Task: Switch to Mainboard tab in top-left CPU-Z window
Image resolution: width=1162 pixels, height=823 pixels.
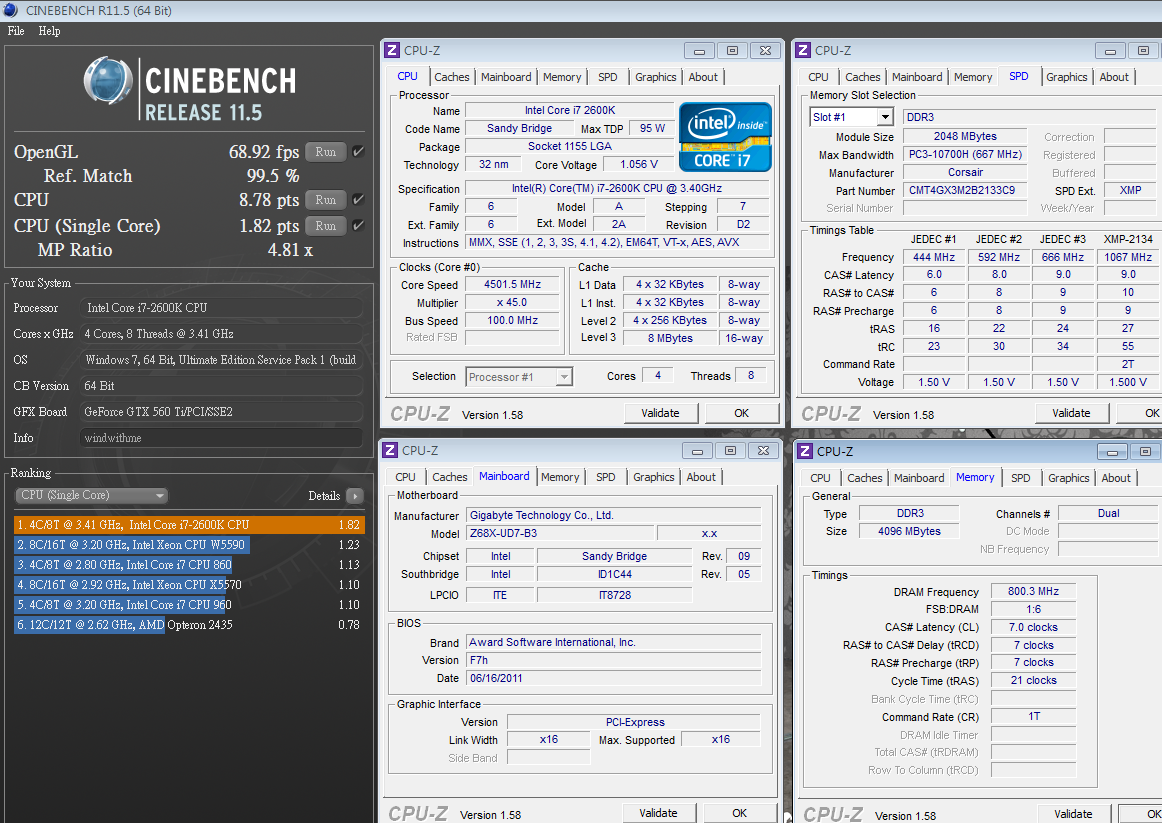Action: [x=506, y=77]
